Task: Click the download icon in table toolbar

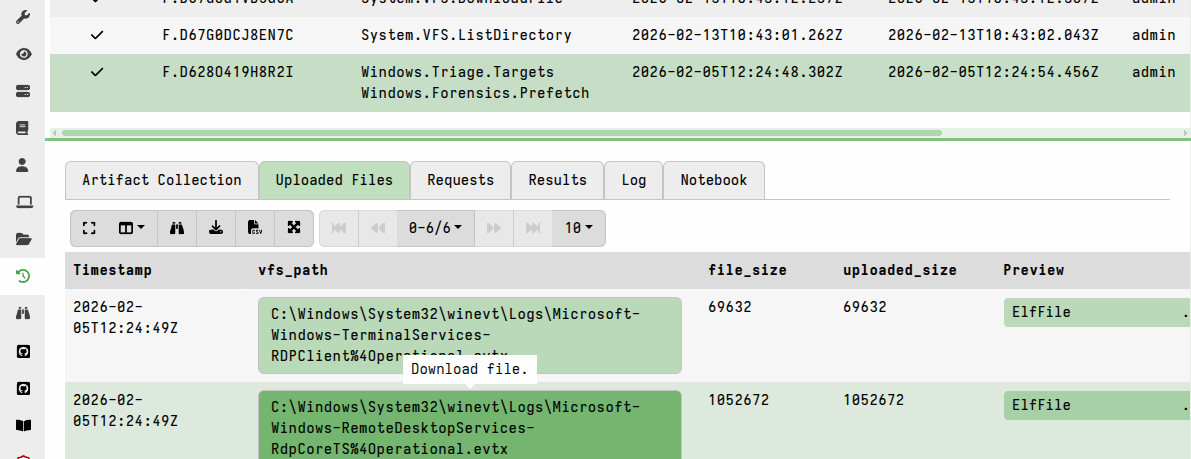Action: [215, 228]
